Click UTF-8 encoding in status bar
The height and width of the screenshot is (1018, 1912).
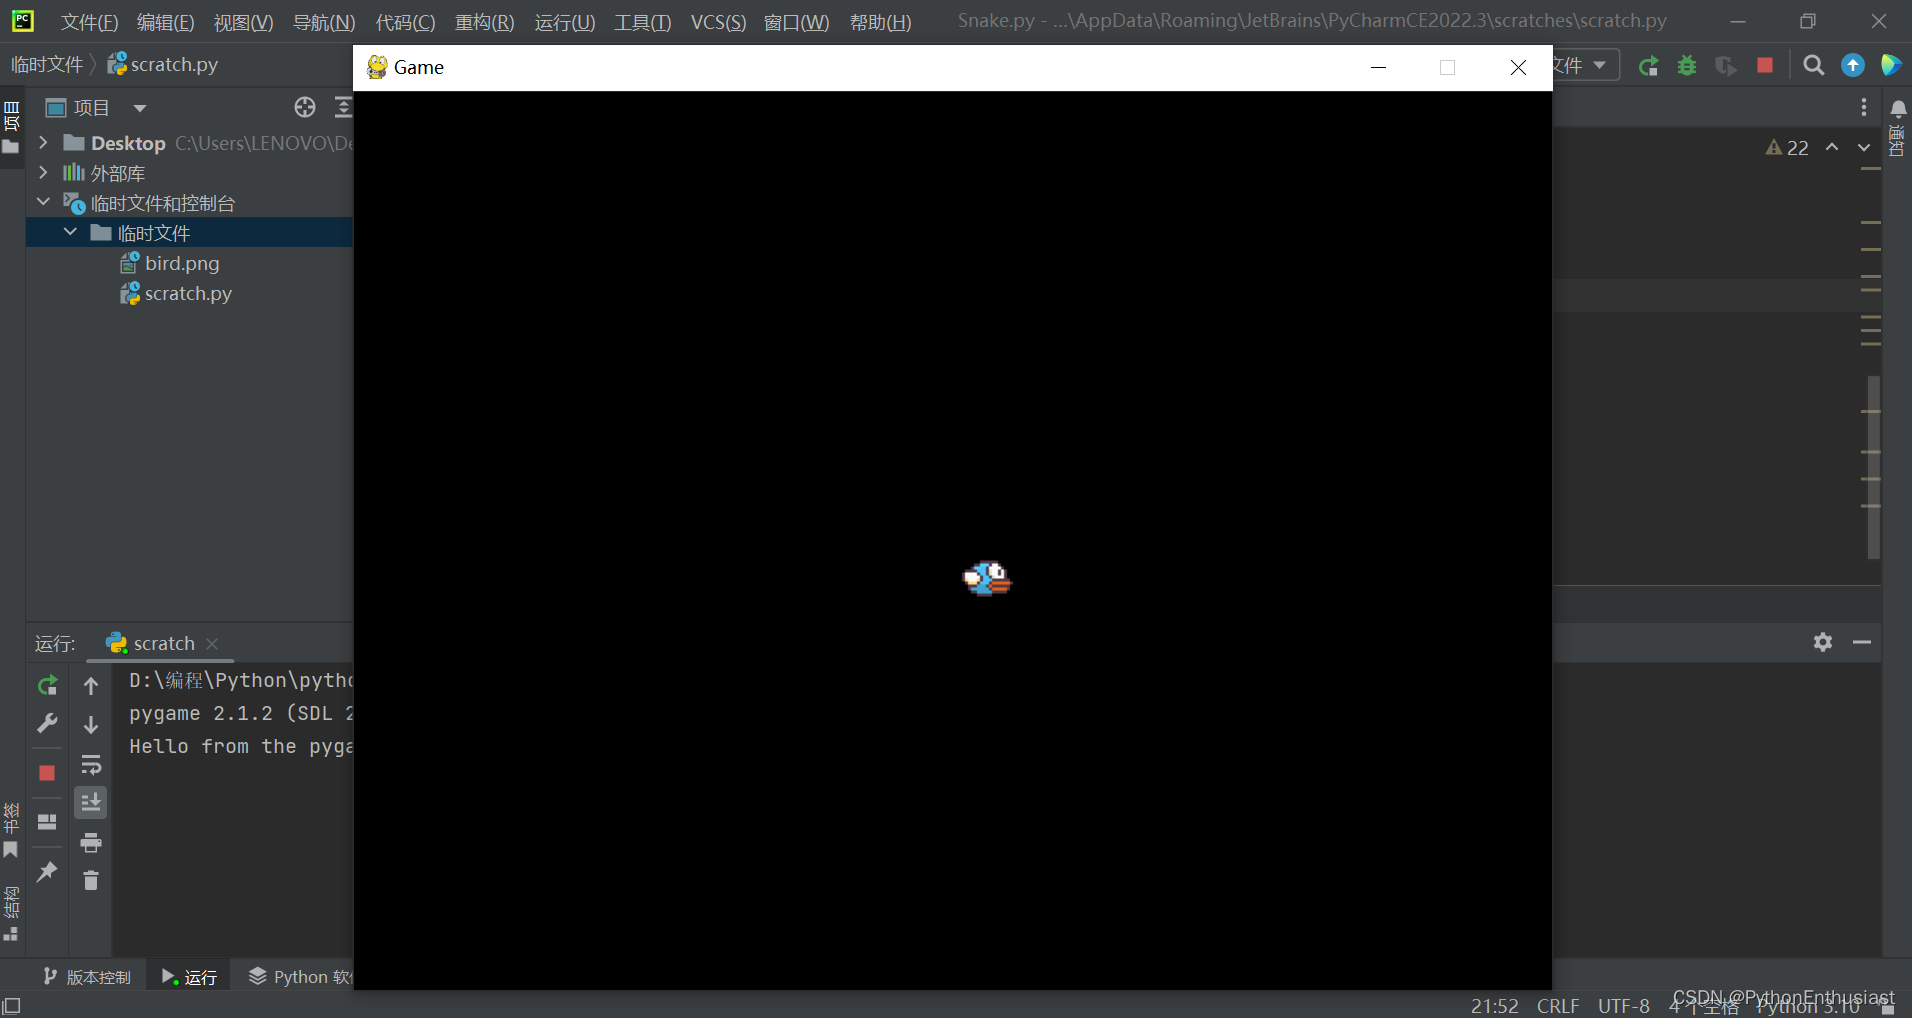click(1623, 1006)
